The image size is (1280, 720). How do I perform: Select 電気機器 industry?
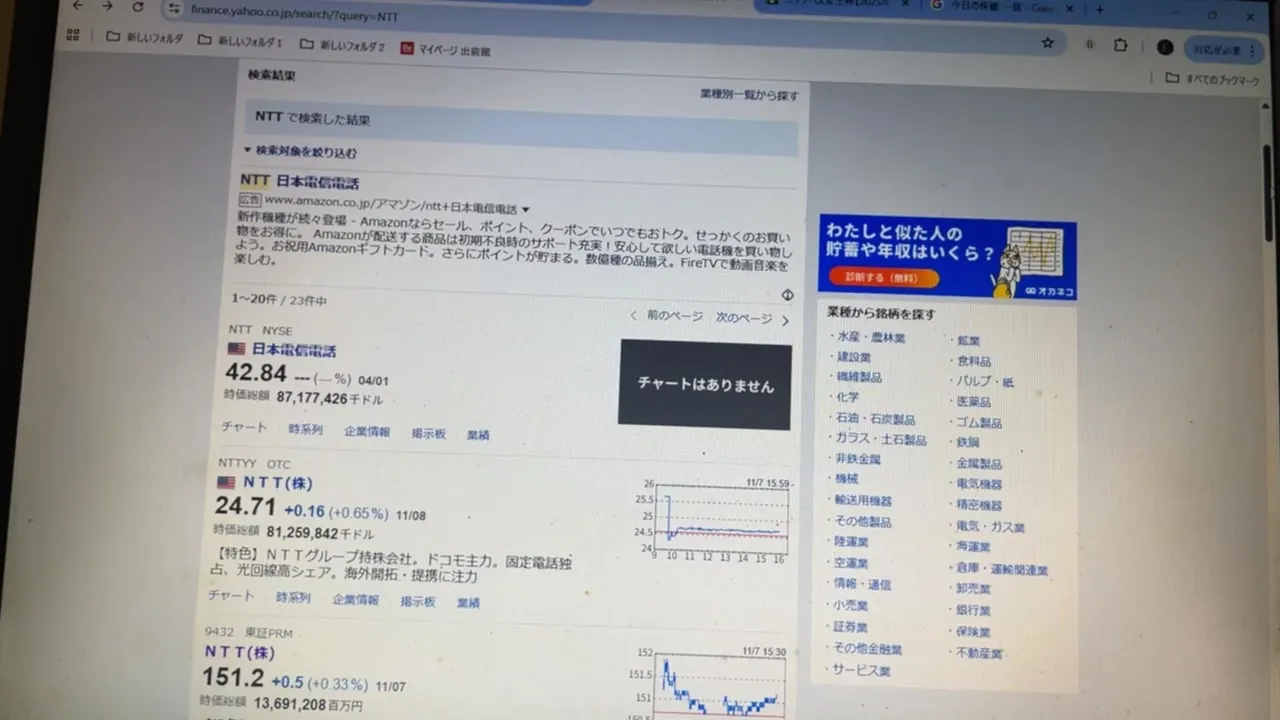pyautogui.click(x=979, y=484)
